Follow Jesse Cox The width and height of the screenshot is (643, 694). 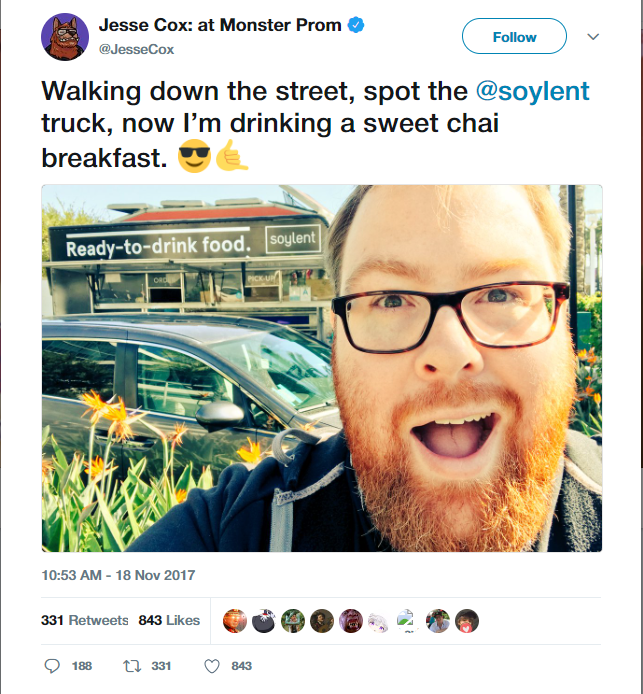click(514, 37)
